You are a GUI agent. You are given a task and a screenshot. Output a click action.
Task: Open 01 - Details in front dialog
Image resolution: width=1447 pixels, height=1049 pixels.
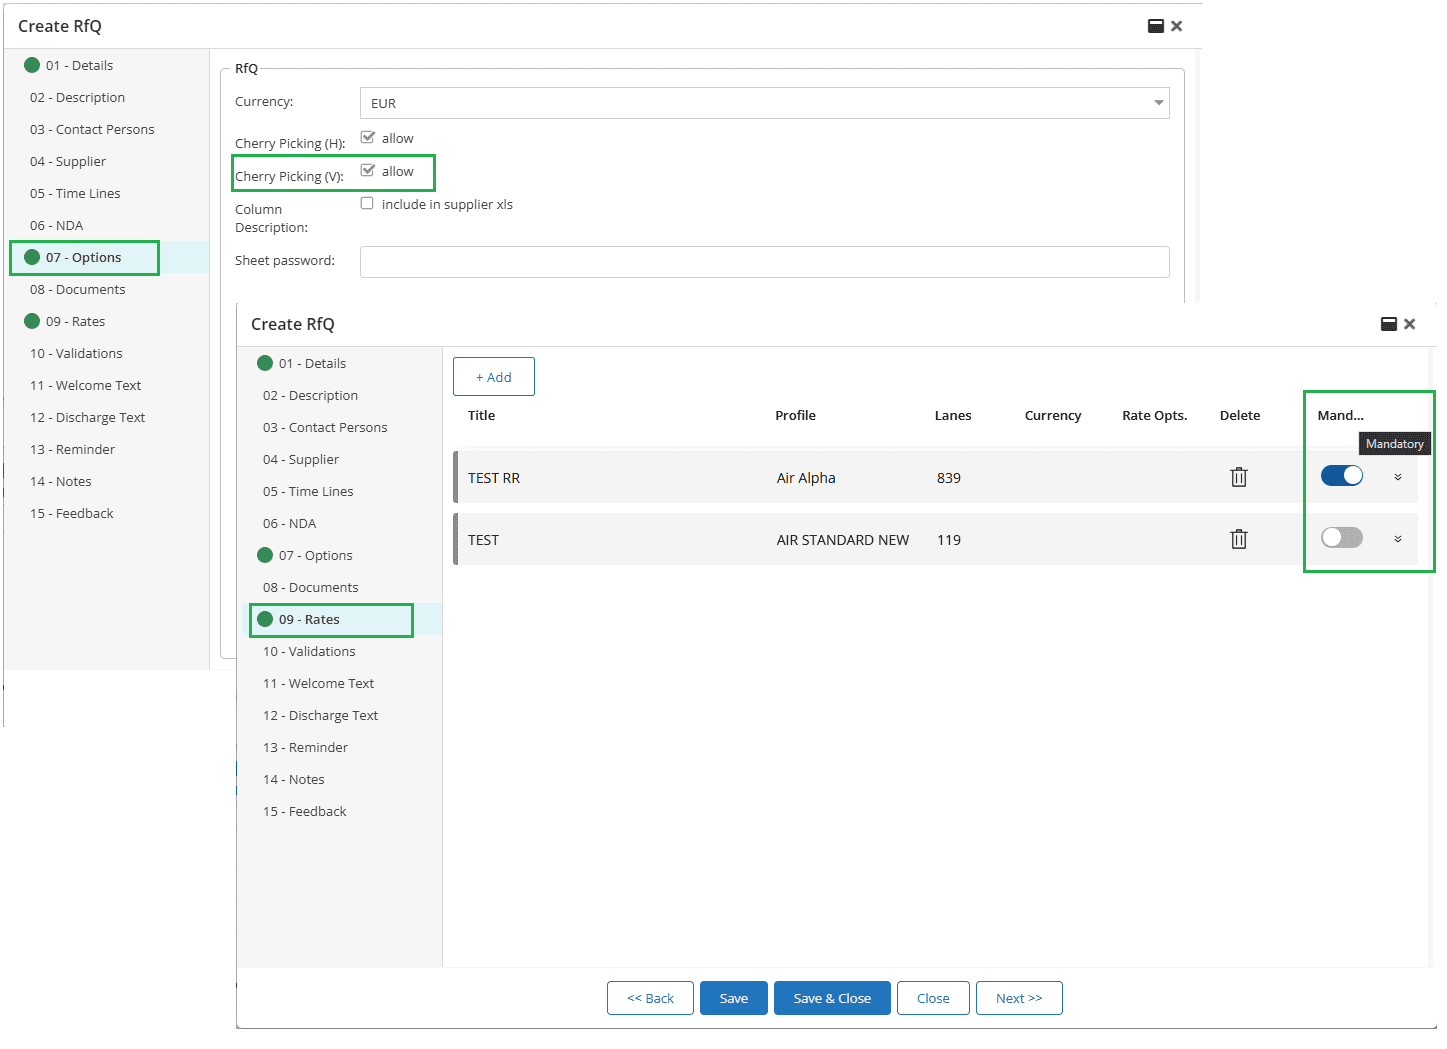[x=312, y=363]
